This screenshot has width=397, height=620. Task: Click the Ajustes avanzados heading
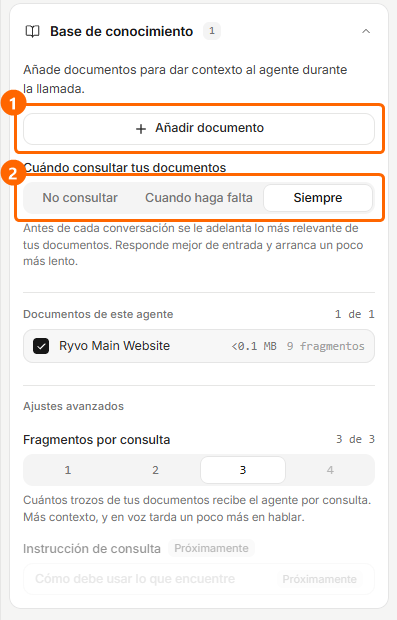(74, 406)
